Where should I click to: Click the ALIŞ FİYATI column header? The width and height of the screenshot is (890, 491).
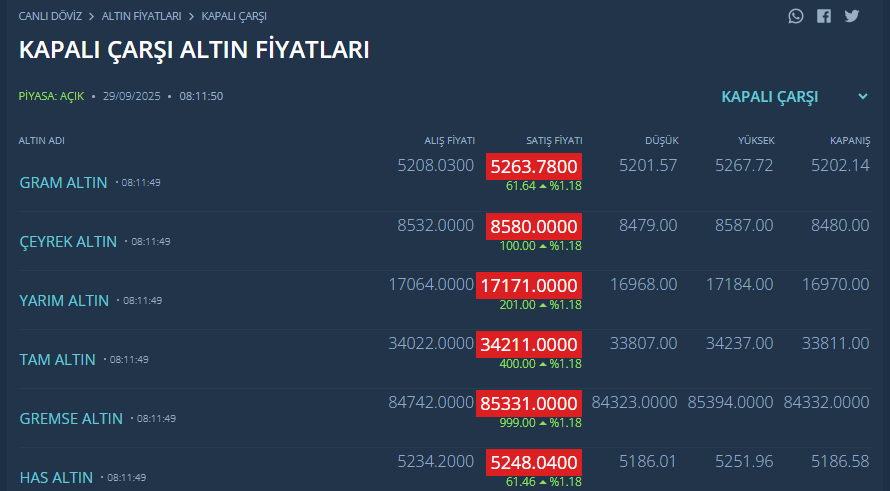[450, 141]
